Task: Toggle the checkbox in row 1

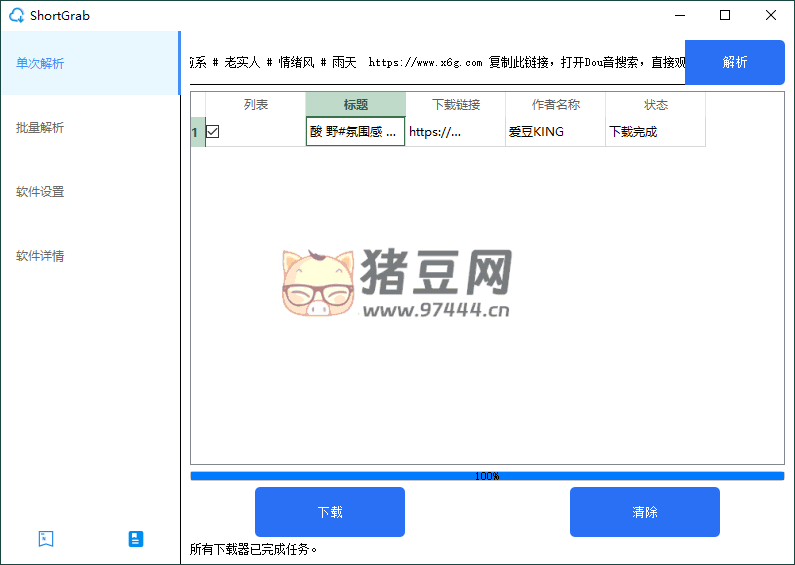Action: coord(213,131)
